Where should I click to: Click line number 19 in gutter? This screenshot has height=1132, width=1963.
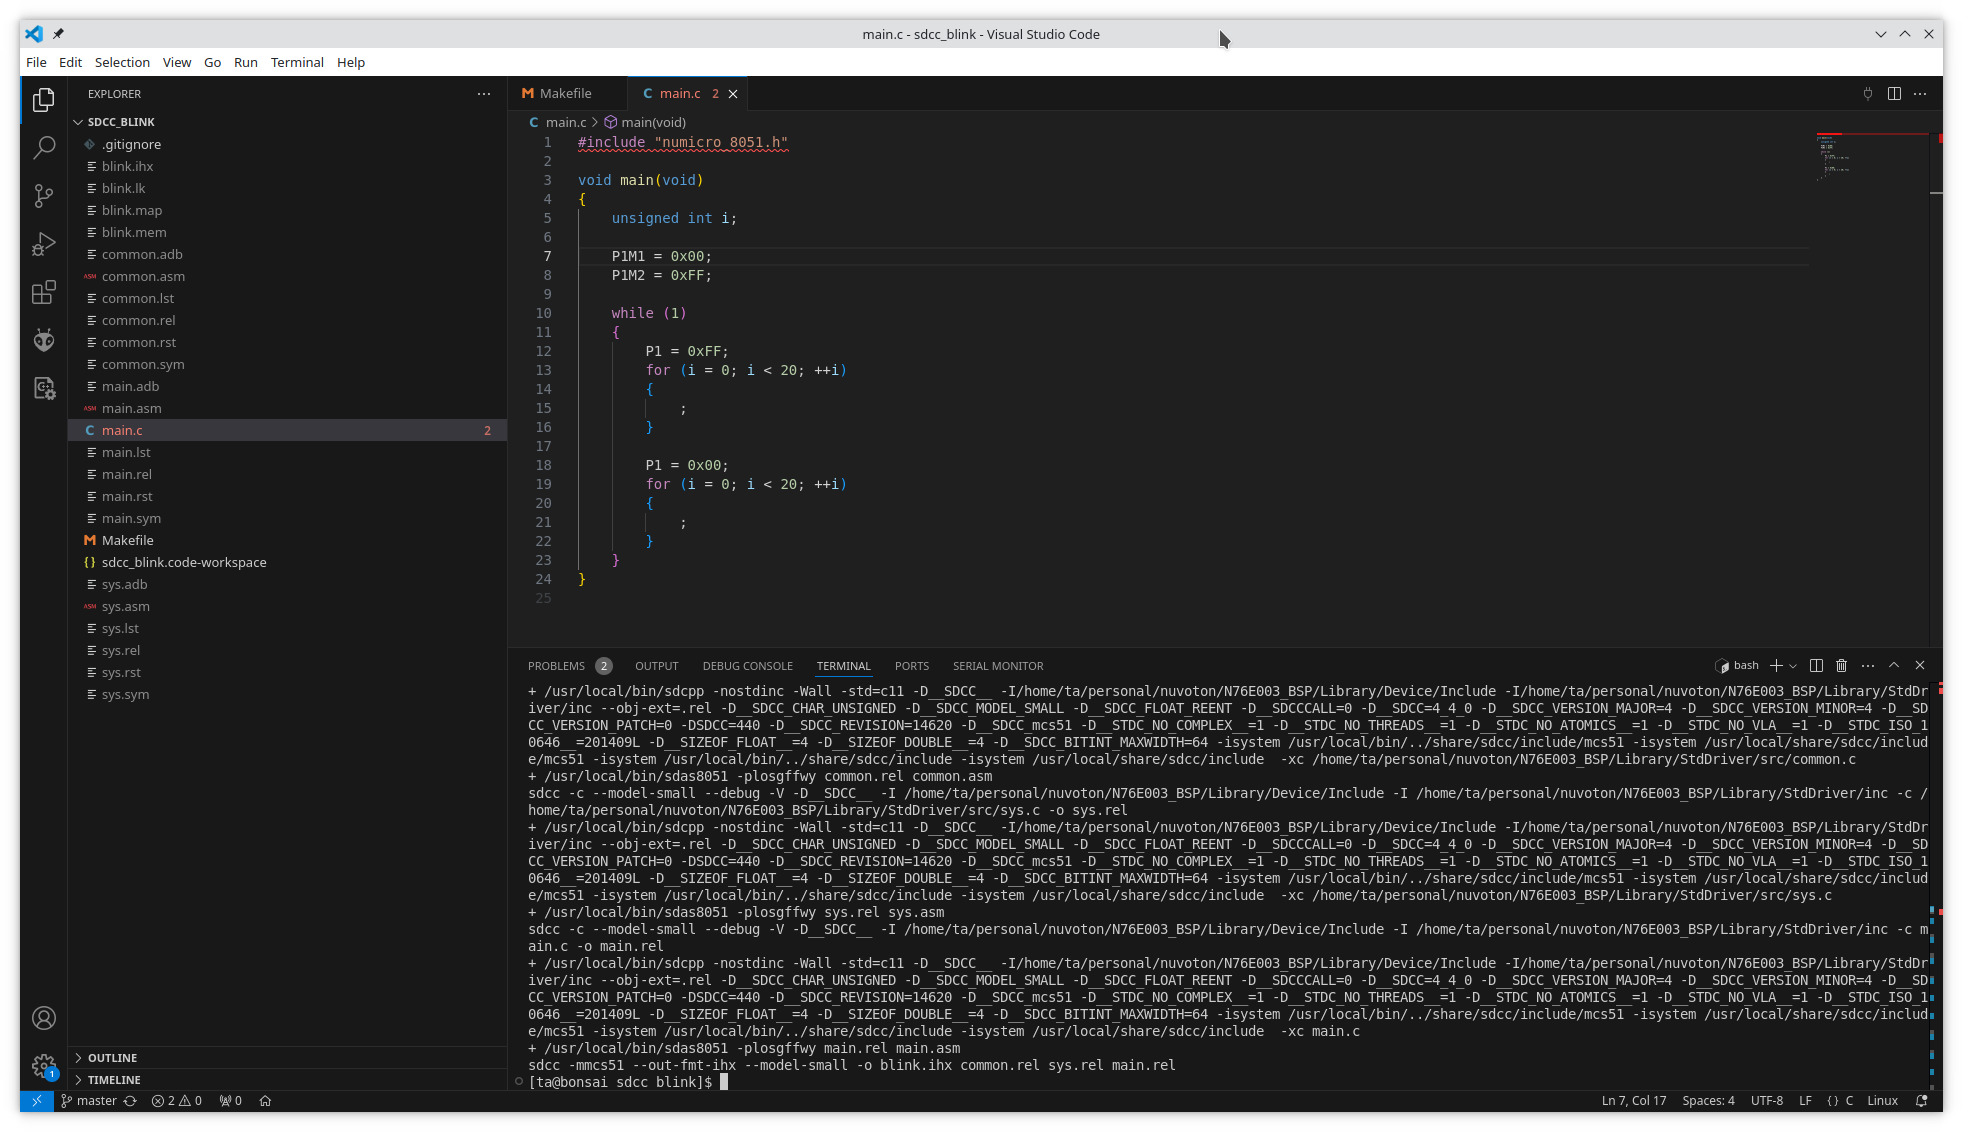click(543, 485)
